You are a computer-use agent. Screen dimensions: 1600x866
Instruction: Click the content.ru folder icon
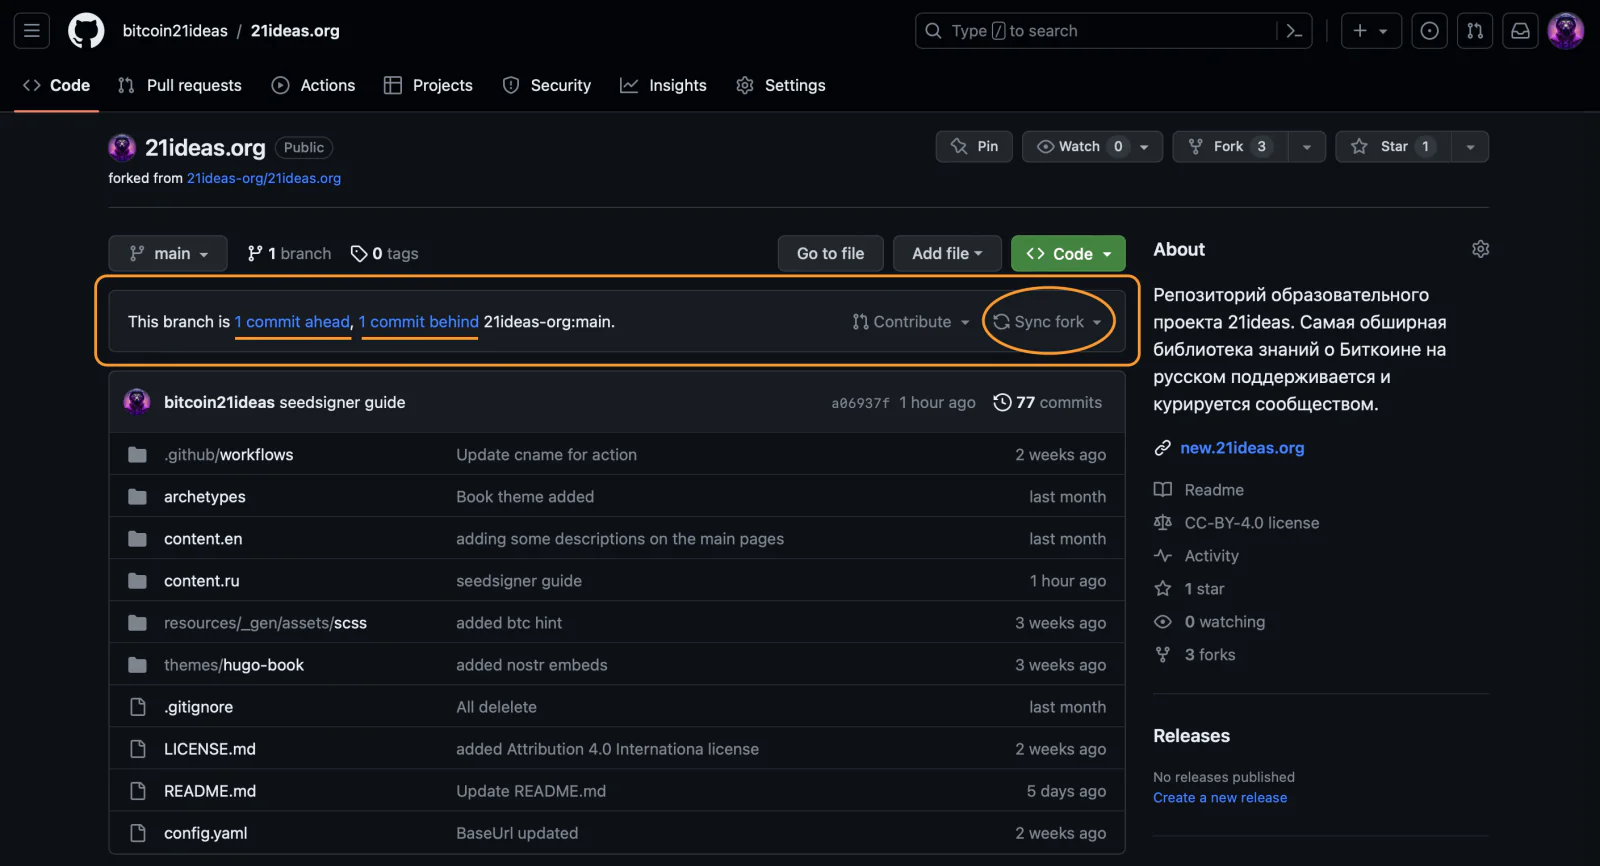coord(138,581)
